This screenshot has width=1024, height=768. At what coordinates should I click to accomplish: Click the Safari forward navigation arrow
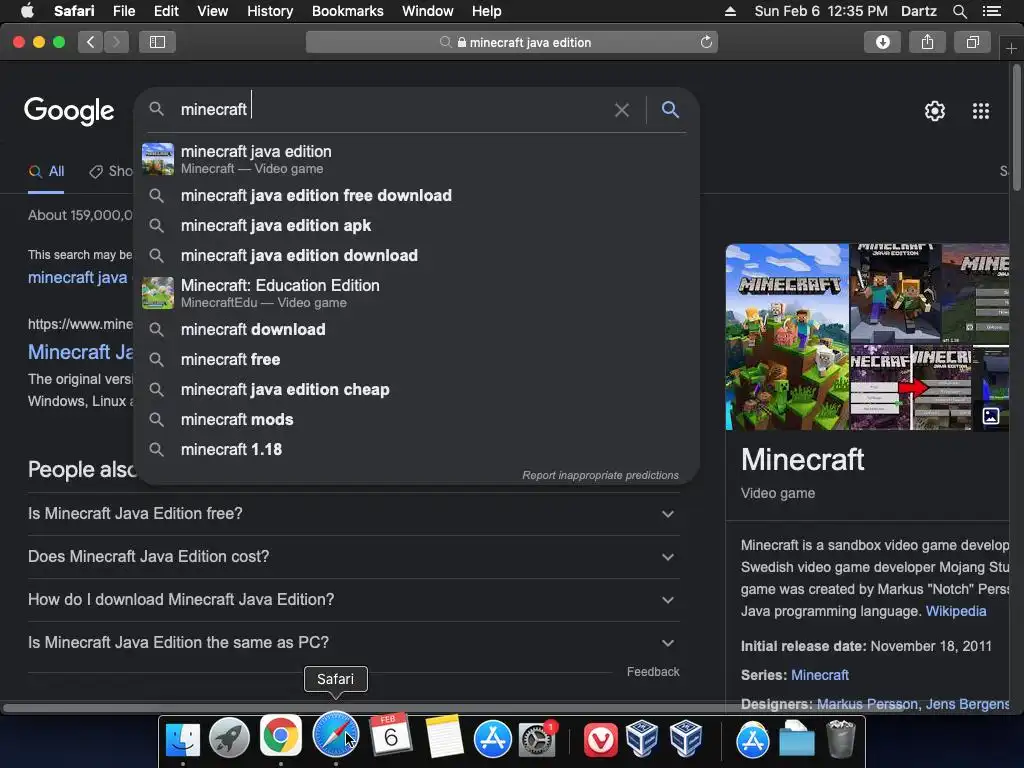[116, 42]
